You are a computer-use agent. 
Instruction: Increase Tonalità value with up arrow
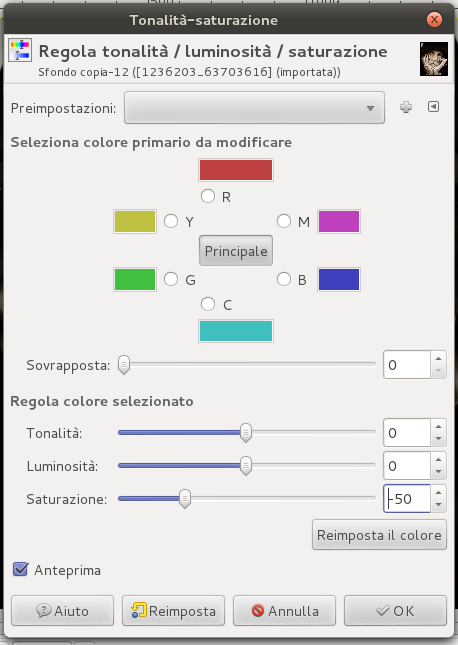(x=439, y=427)
